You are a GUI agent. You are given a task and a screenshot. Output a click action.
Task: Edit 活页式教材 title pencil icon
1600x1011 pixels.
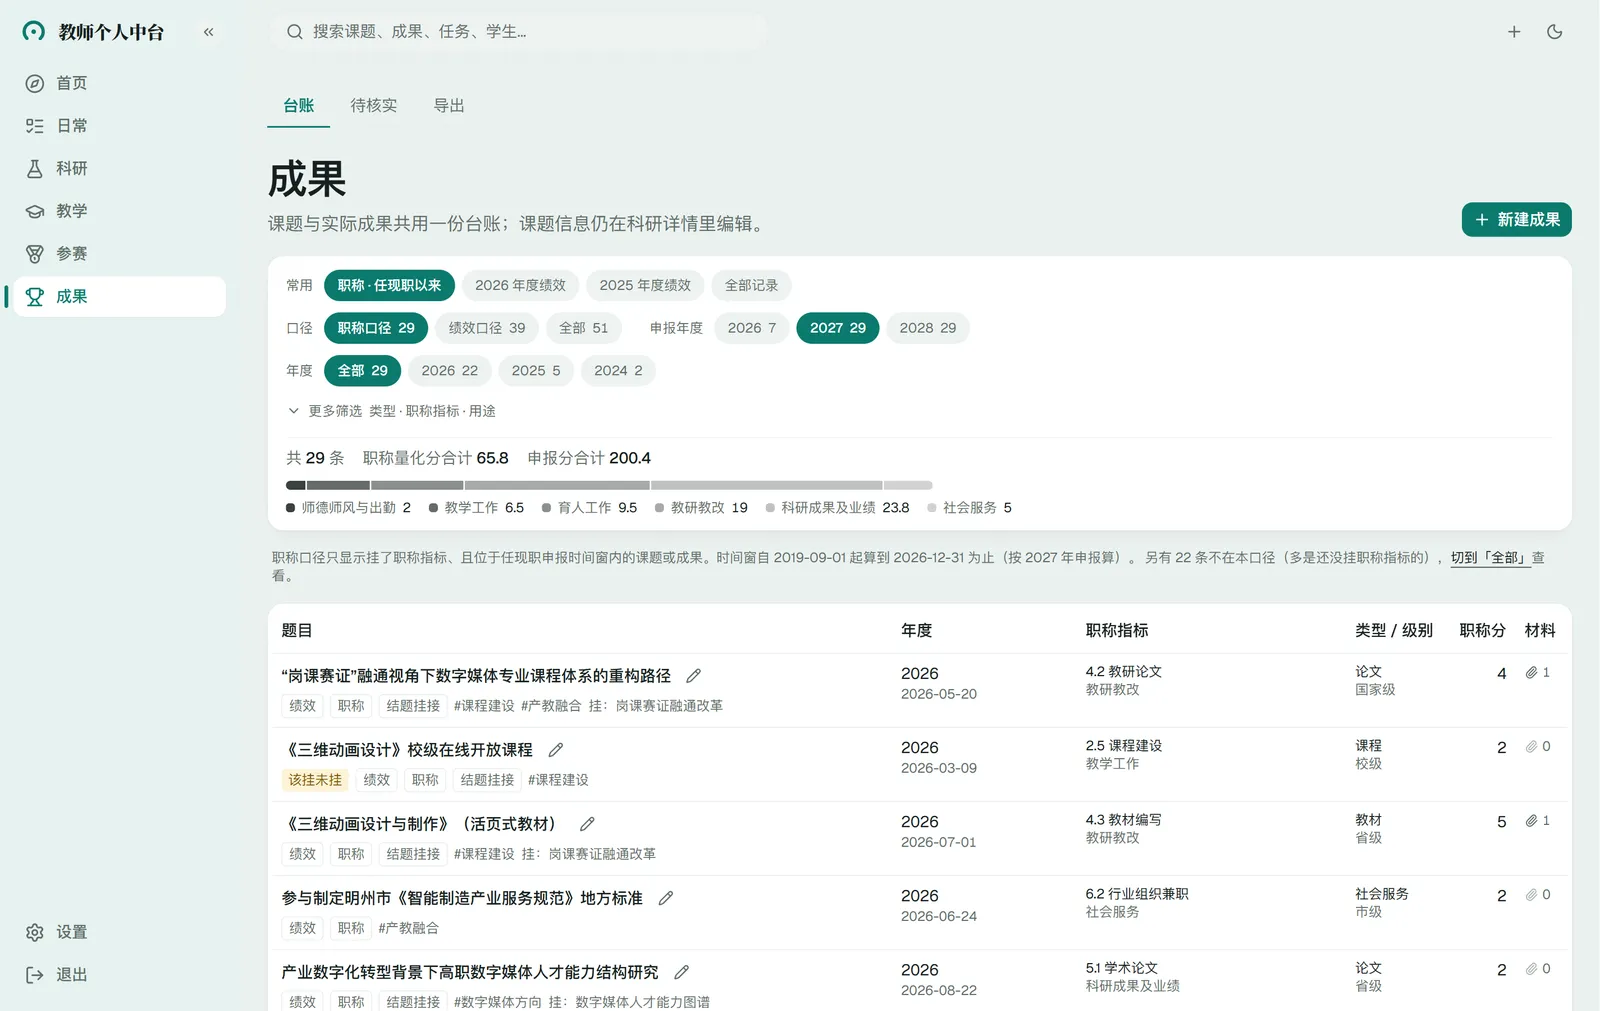(588, 824)
